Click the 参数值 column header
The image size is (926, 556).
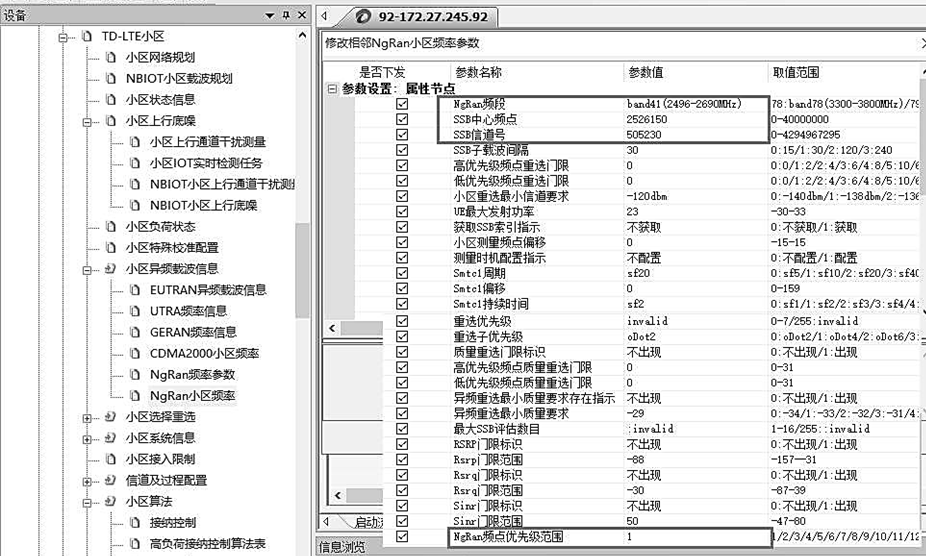click(x=645, y=73)
